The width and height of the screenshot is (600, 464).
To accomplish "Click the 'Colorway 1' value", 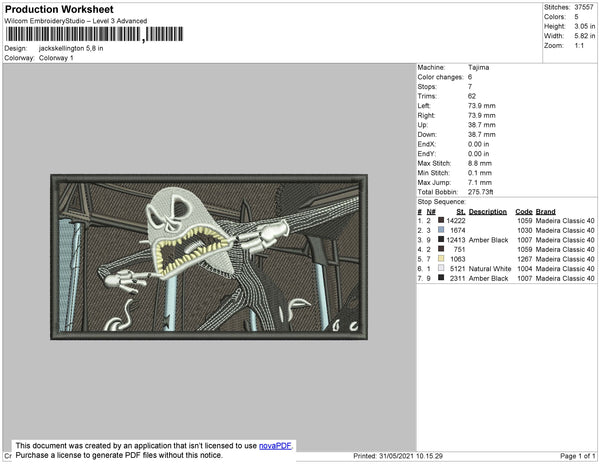I will [56, 58].
